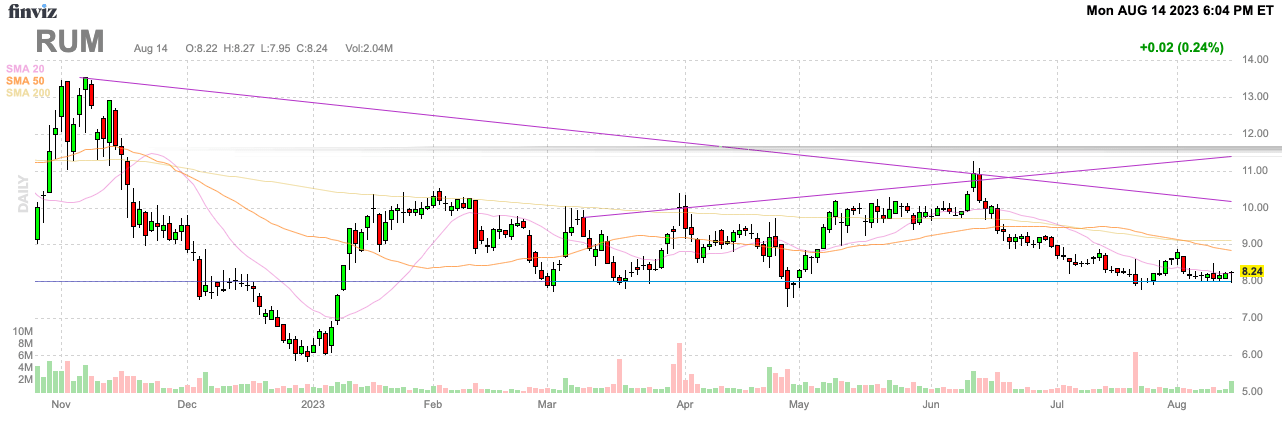
Task: Click the Jun label on time axis
Action: pos(932,405)
